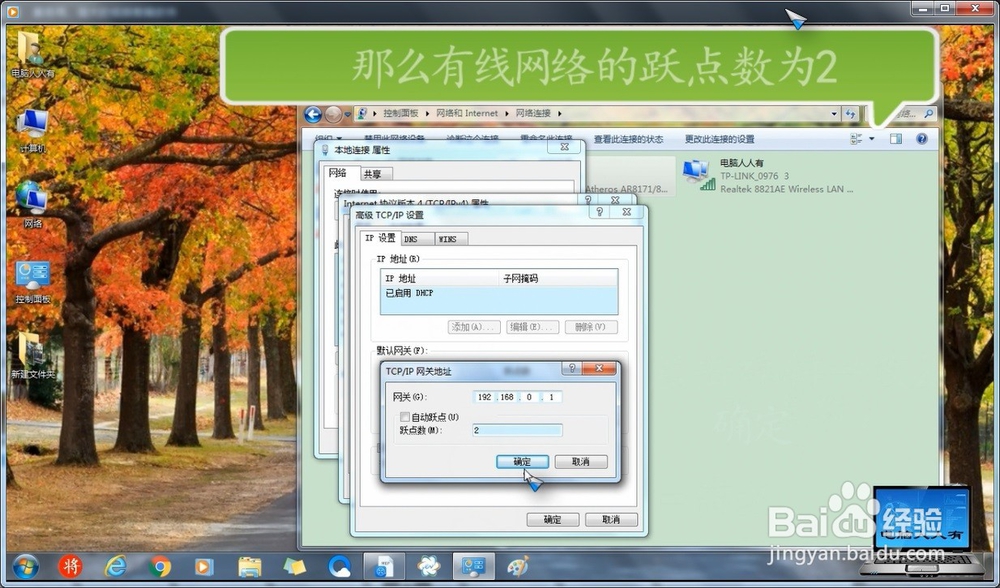Viewport: 1000px width, 588px height.
Task: Select 已启用 DHCP row in IP list
Action: (x=499, y=293)
